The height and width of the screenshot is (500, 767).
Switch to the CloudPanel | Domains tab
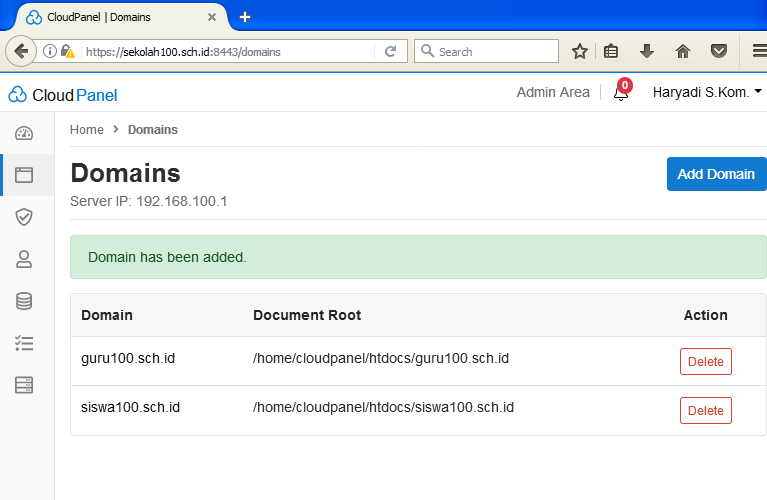[x=112, y=17]
